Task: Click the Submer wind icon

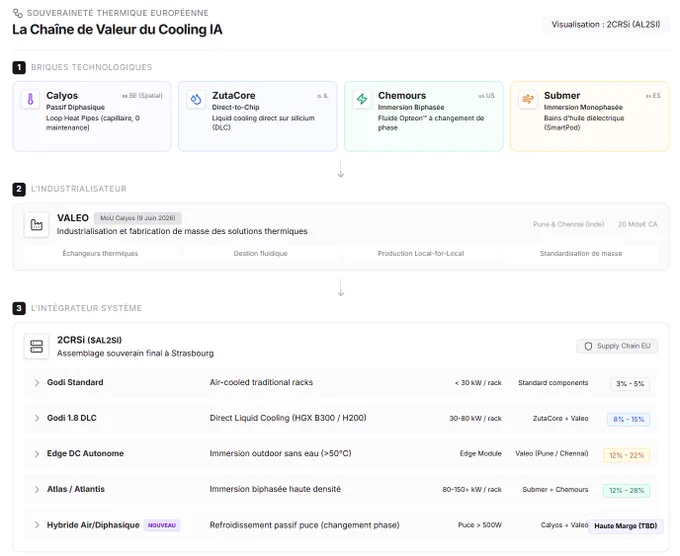Action: pyautogui.click(x=528, y=100)
